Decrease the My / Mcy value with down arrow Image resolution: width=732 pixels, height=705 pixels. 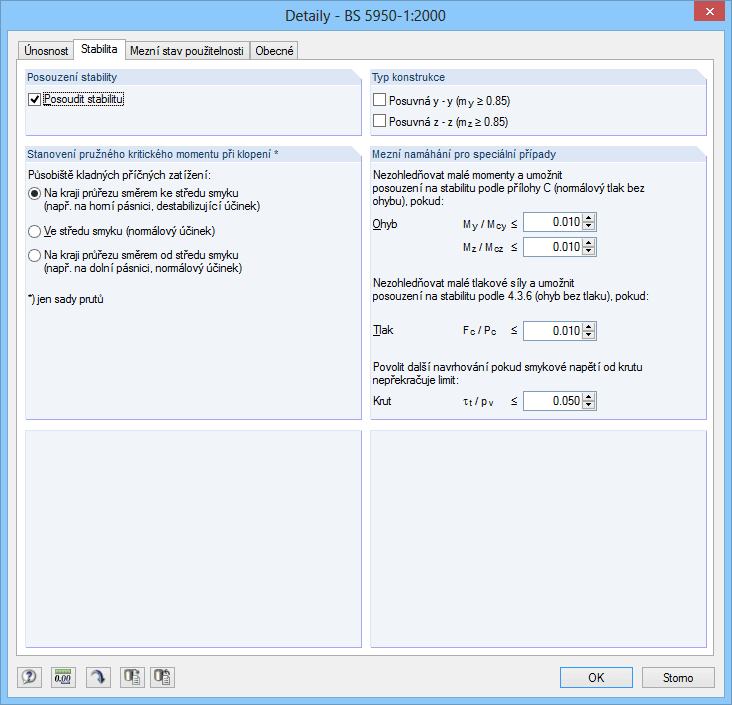point(589,226)
